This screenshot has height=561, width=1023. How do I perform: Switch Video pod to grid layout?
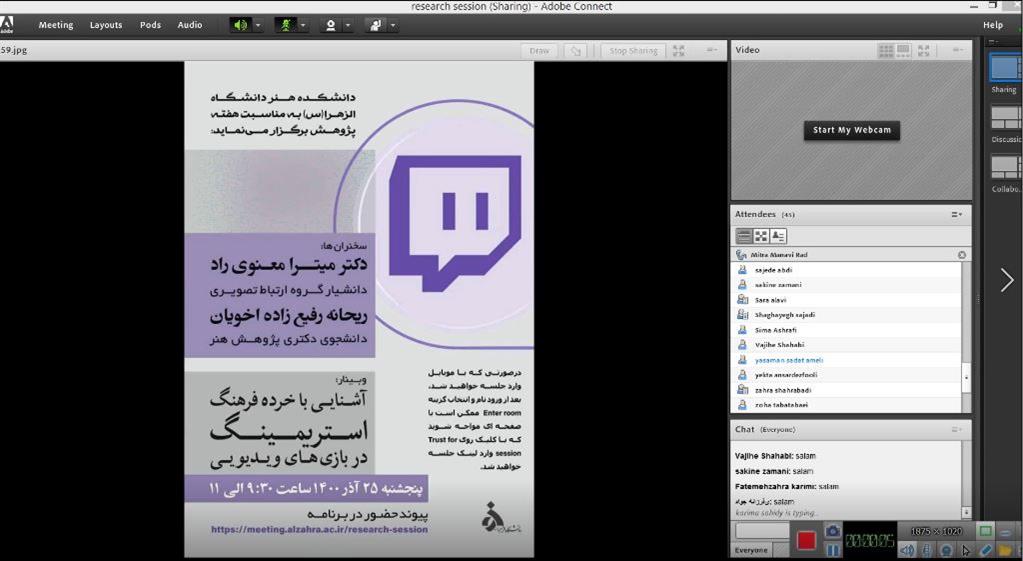point(886,50)
